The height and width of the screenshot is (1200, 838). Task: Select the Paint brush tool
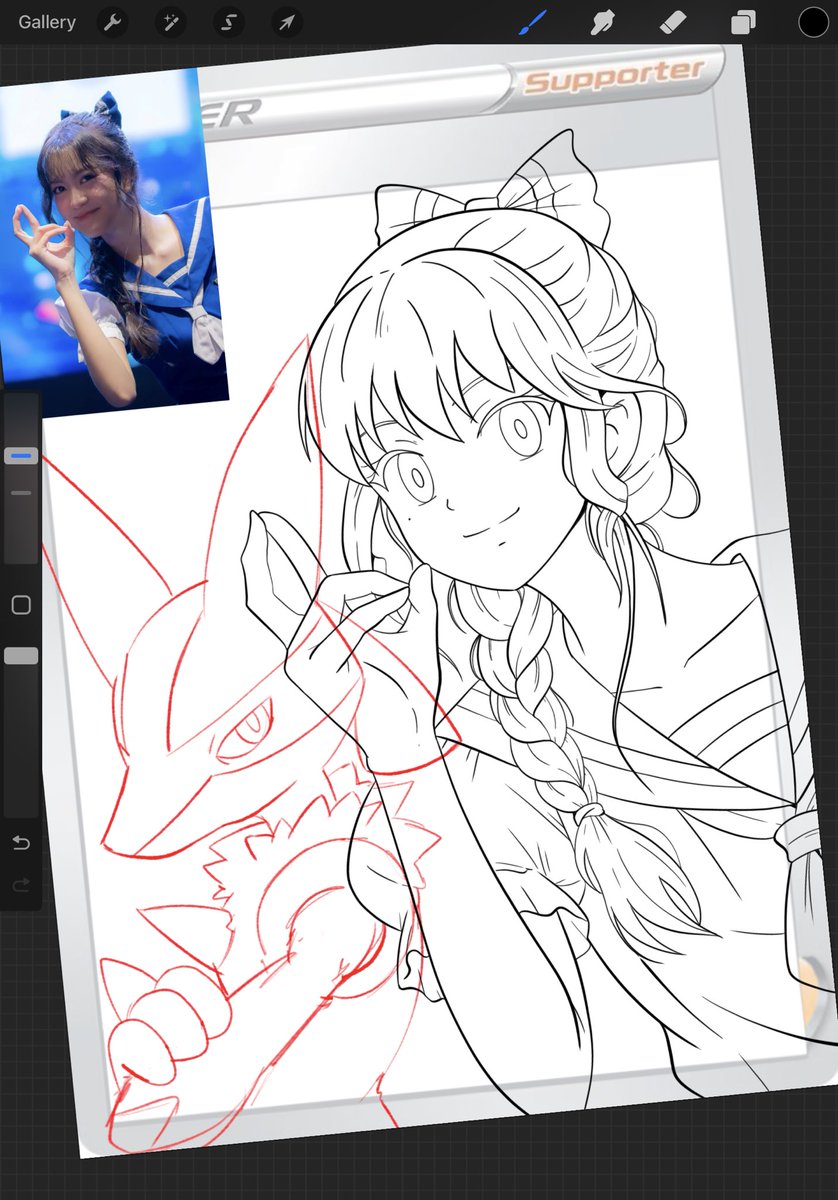(531, 21)
